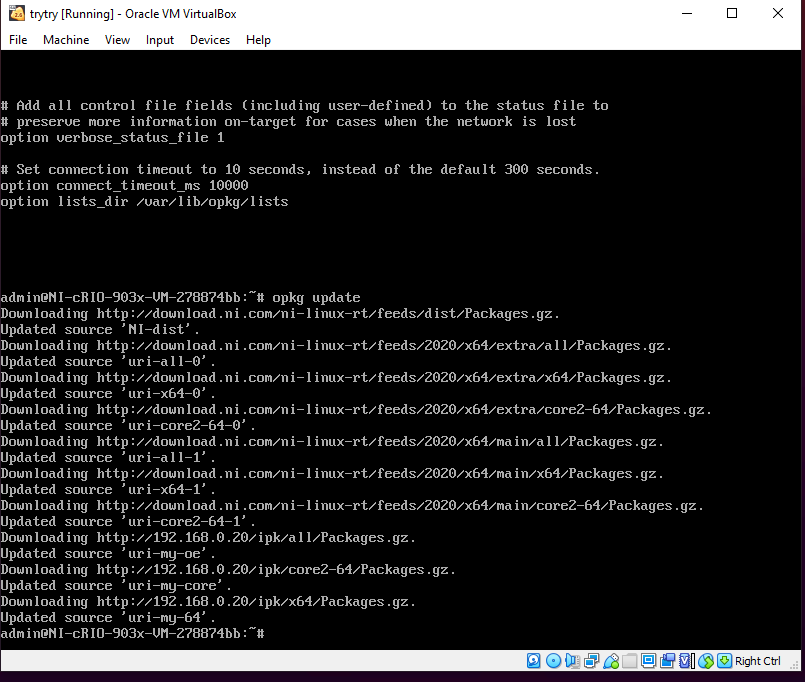Click the VirtualBox app icon in title bar
The height and width of the screenshot is (682, 805).
tap(17, 13)
